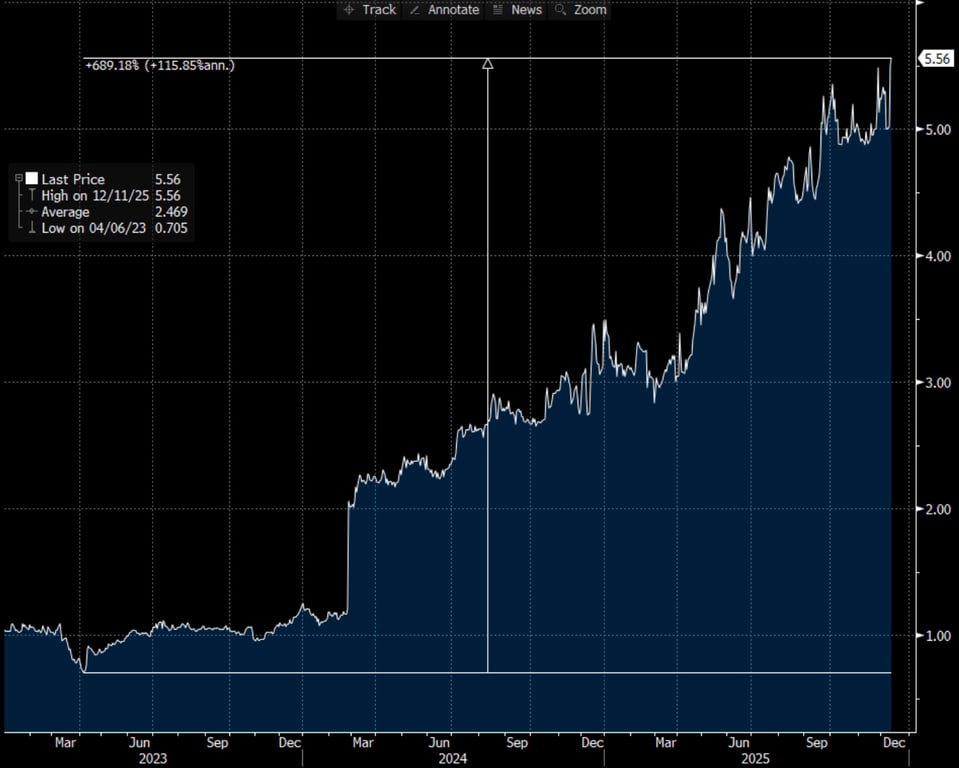This screenshot has width=959, height=768.
Task: Click the Average marker icon in legend
Action: click(32, 212)
